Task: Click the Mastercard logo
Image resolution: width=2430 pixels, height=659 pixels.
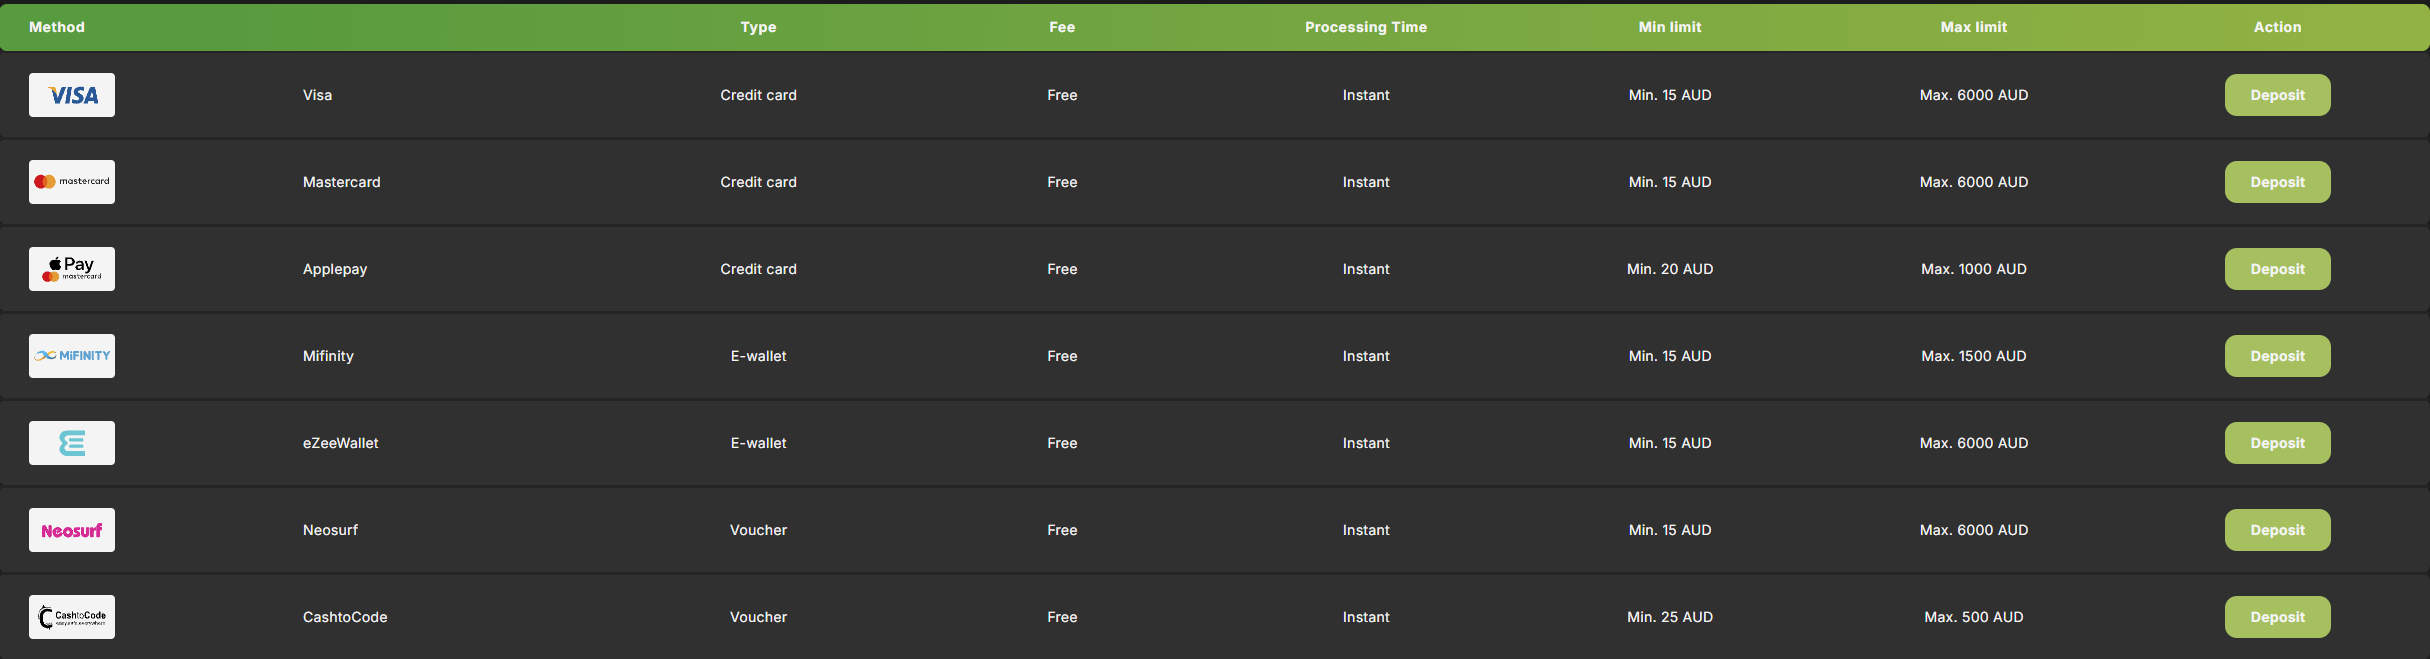Action: tap(71, 181)
